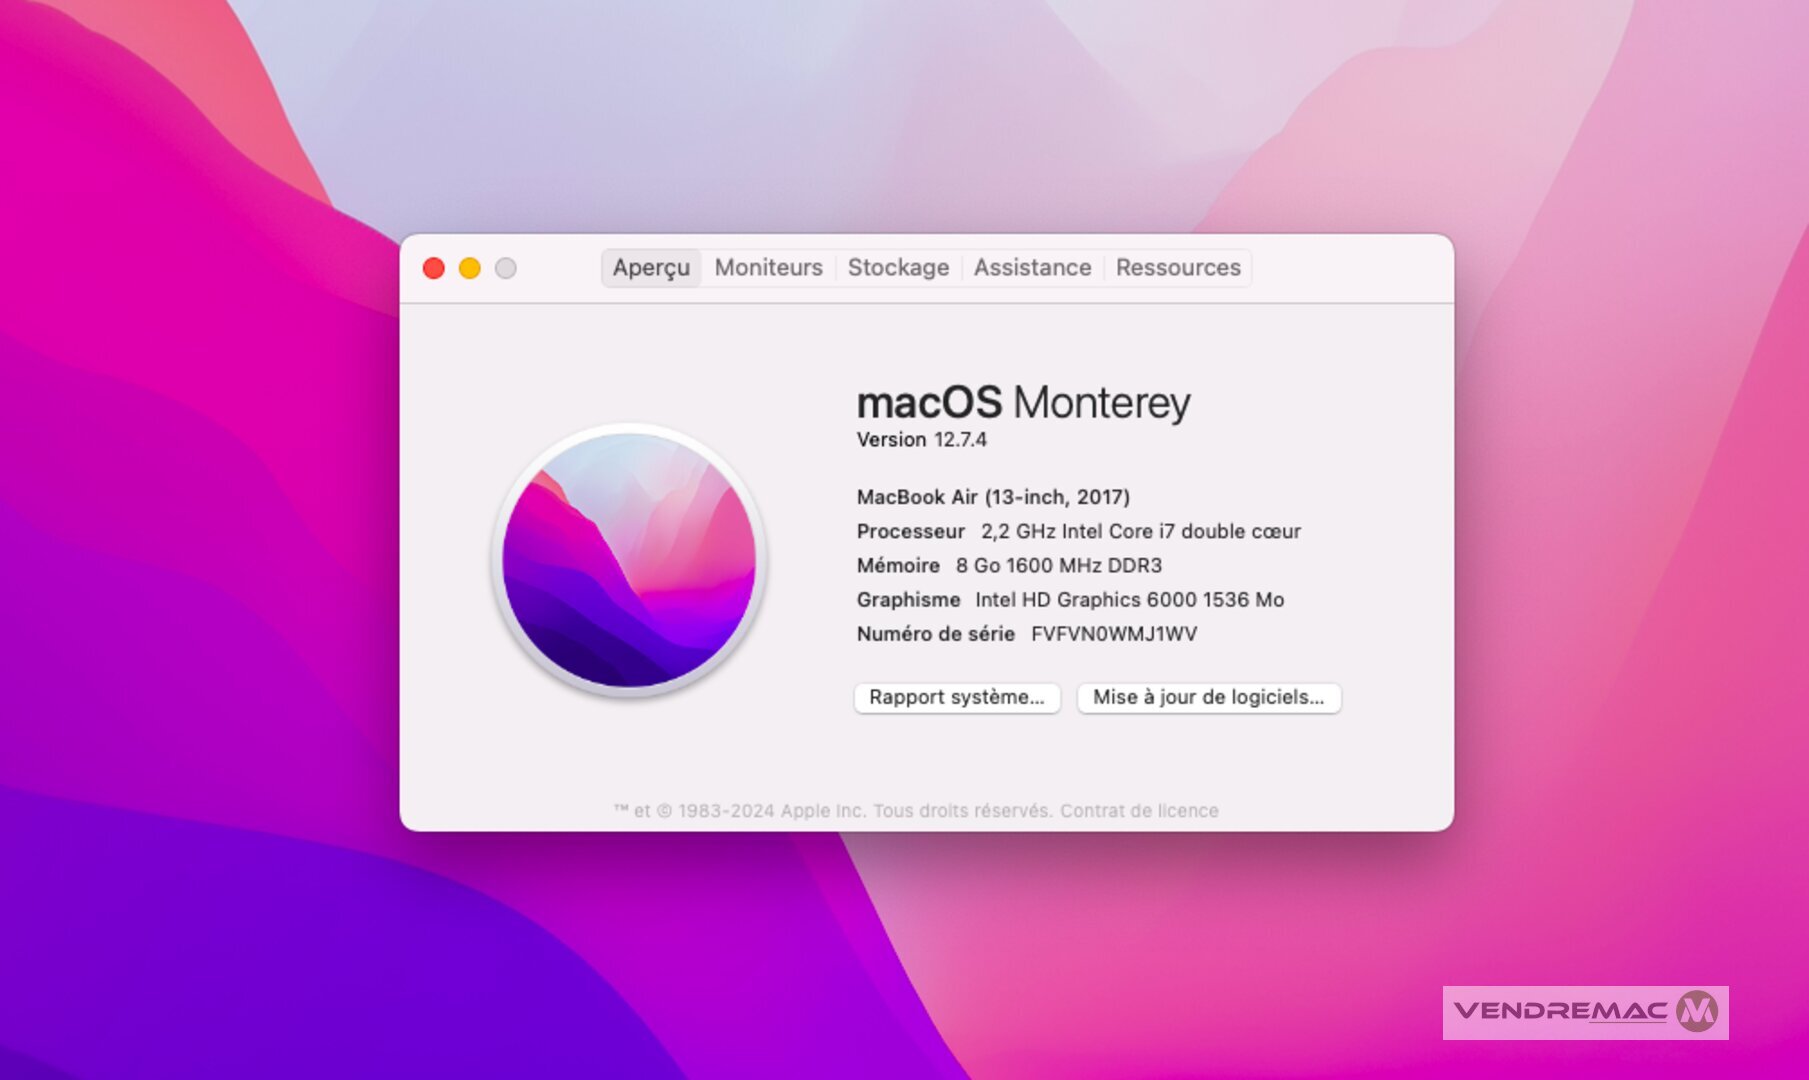Click the serial number FVFVN0WMJ1WV
This screenshot has height=1080, width=1809.
[x=1113, y=634]
